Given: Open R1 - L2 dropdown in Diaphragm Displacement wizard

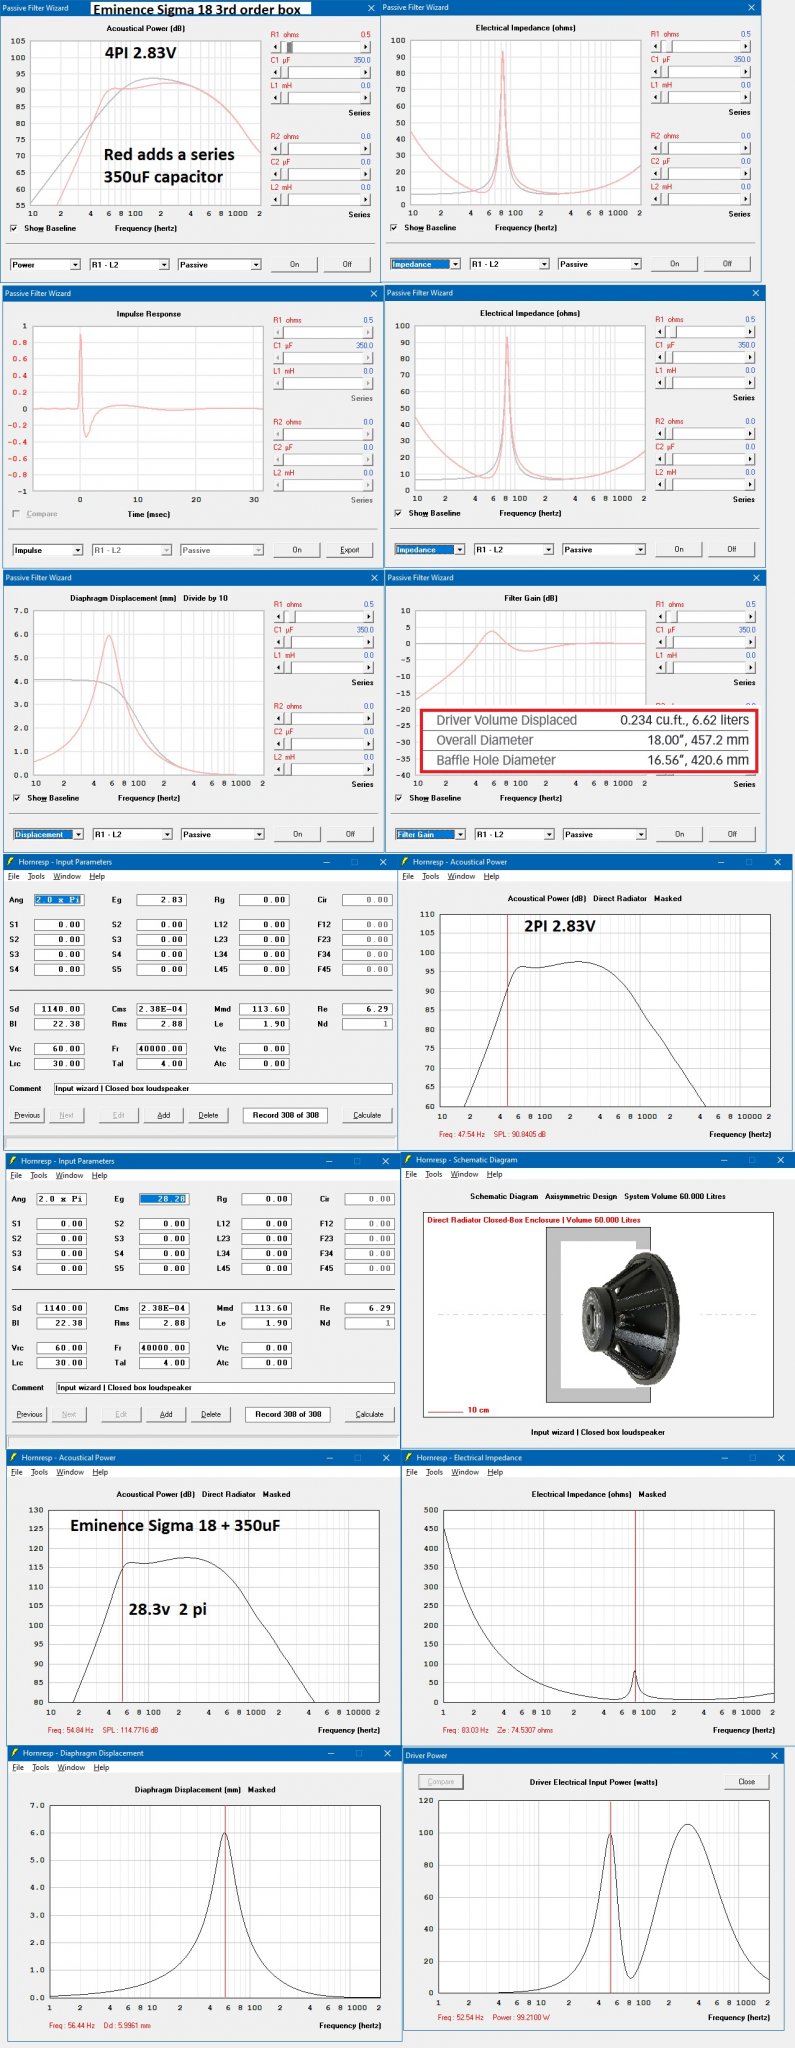Looking at the screenshot, I should [132, 834].
